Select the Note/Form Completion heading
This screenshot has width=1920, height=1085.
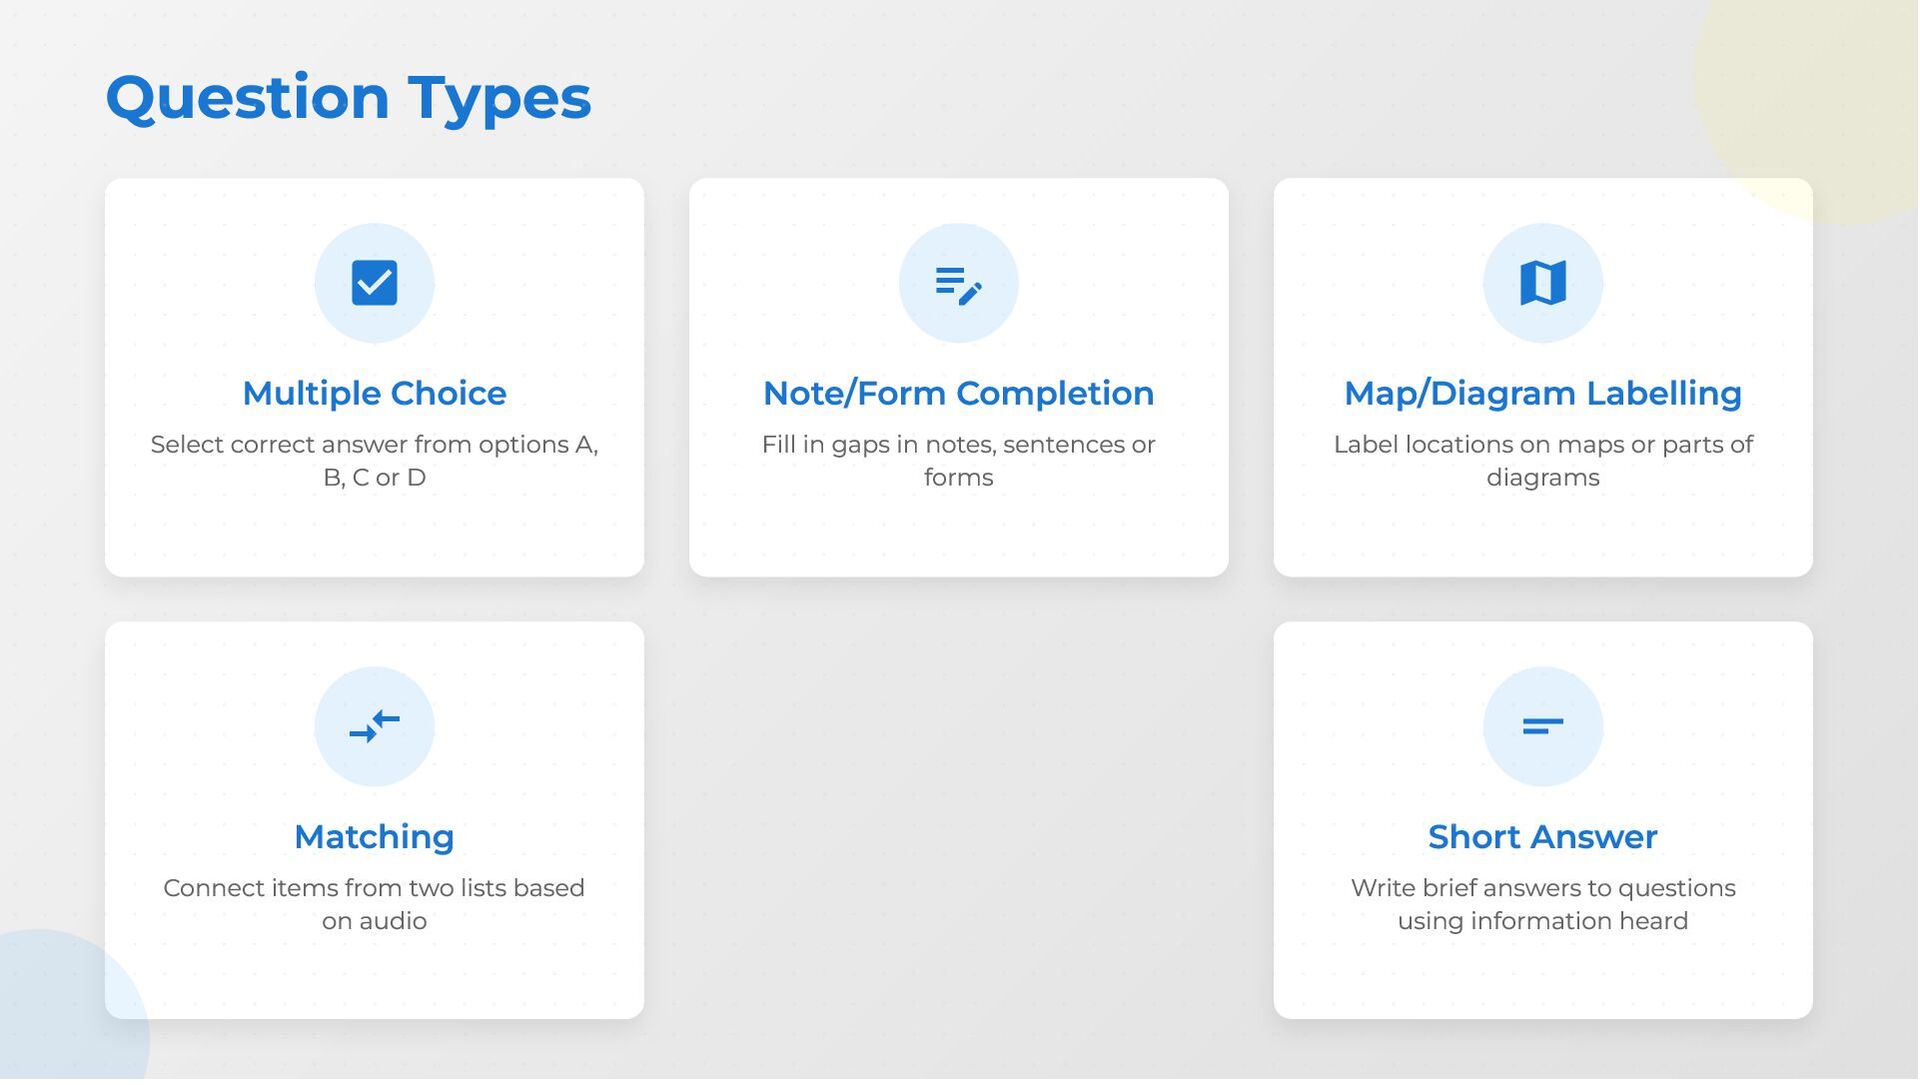pos(958,393)
